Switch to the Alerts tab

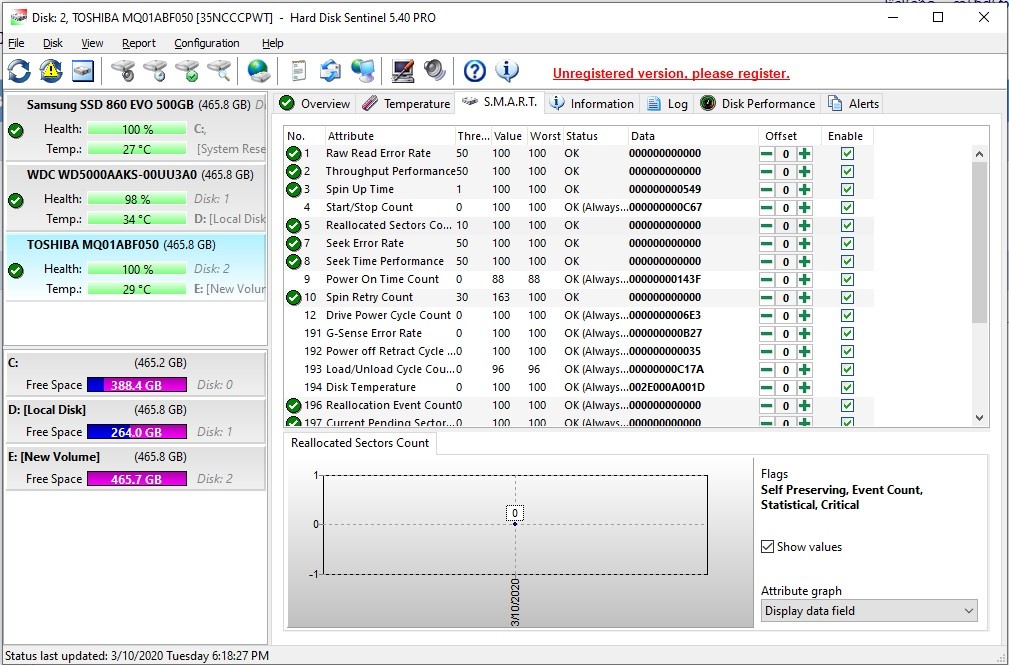[854, 104]
